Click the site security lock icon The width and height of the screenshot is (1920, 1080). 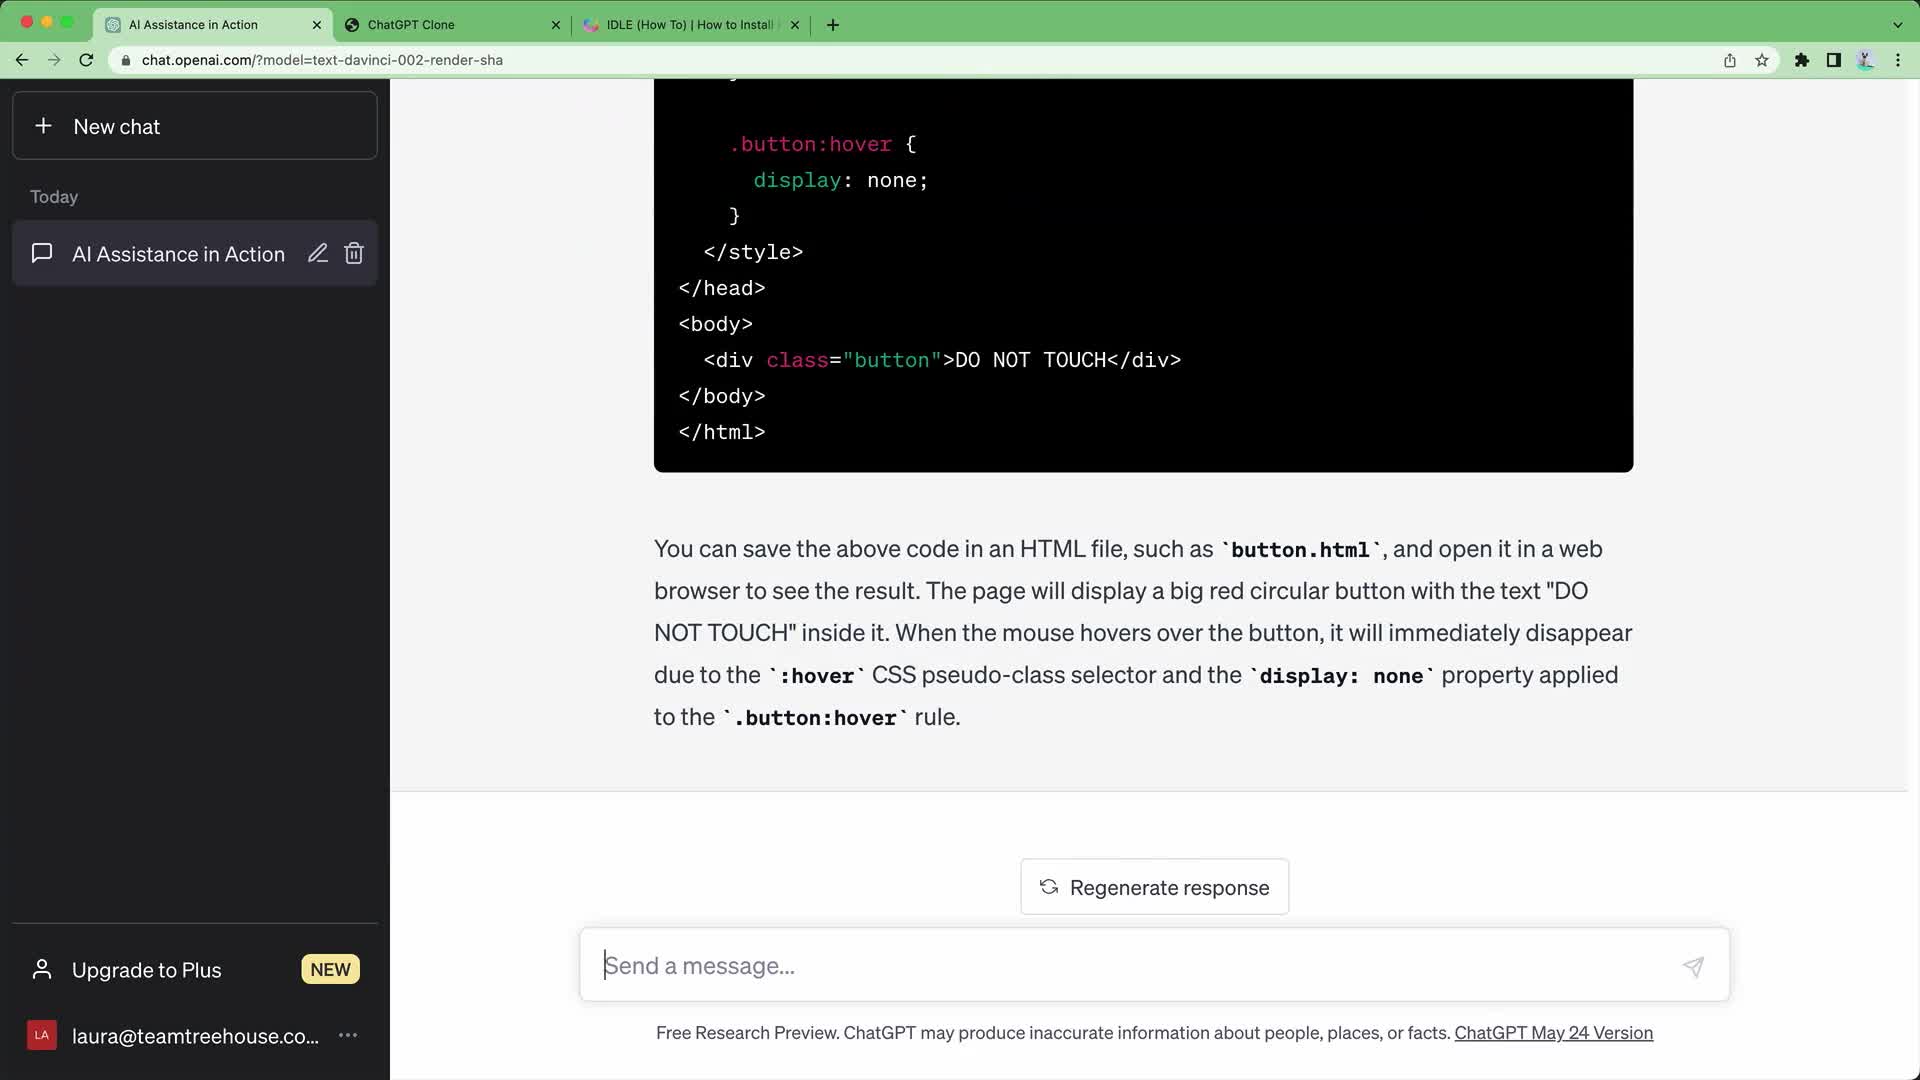click(x=125, y=60)
